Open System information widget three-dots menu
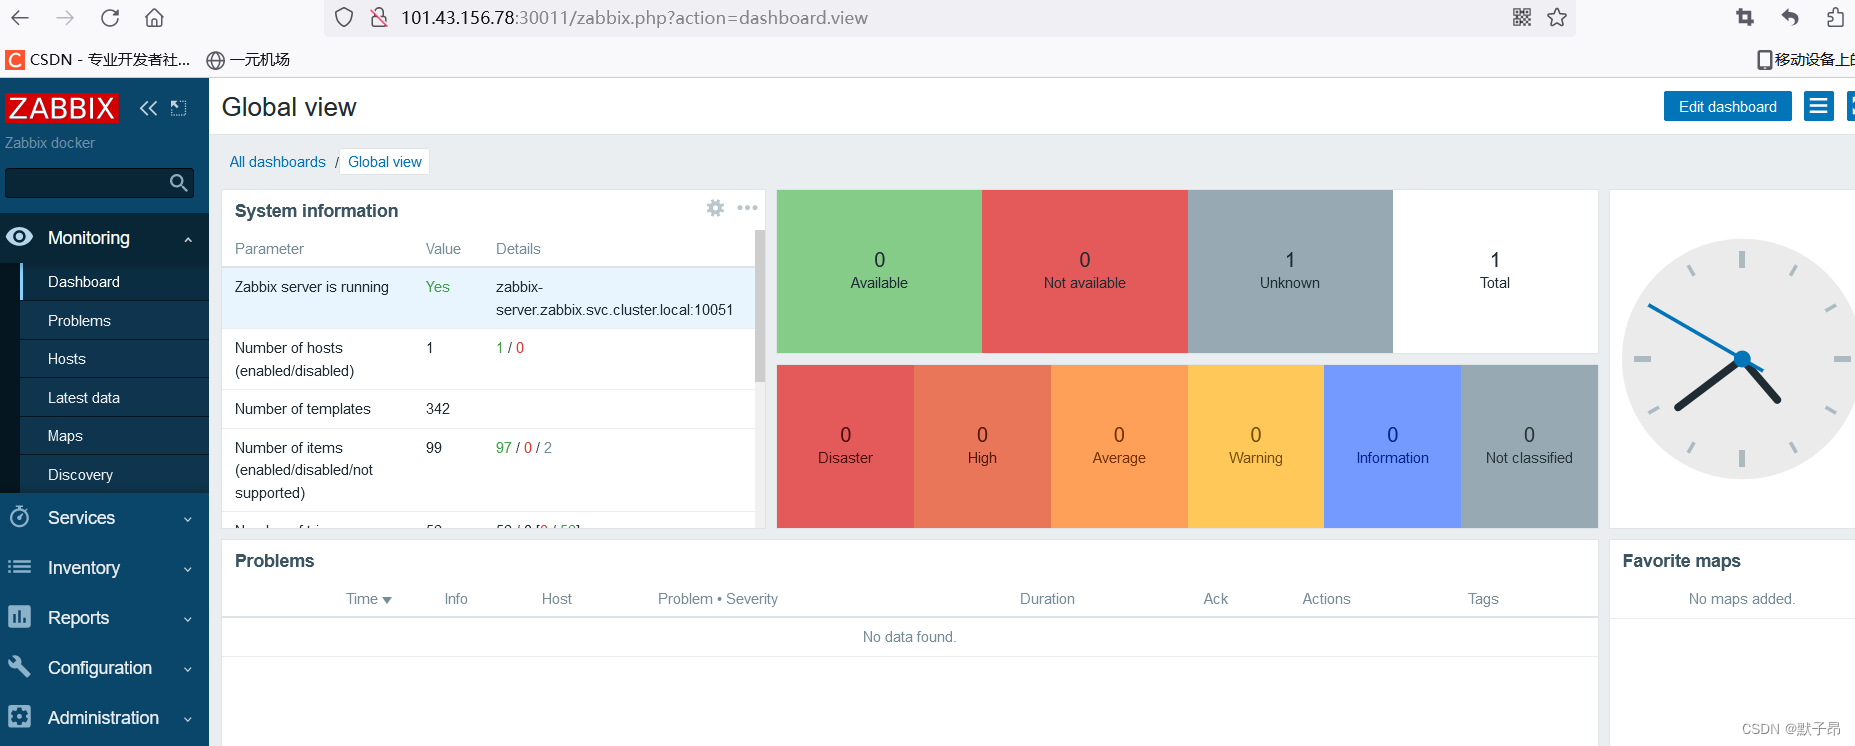Screen dimensions: 1855x746 pyautogui.click(x=747, y=208)
